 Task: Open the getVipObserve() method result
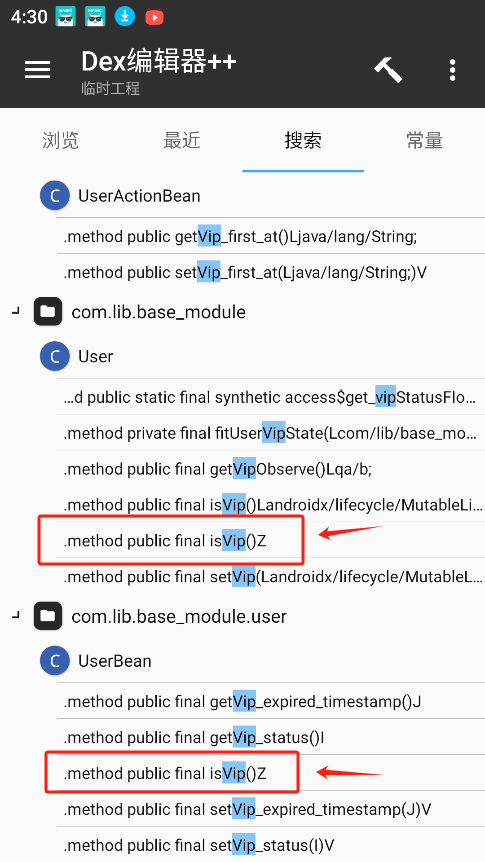[271, 469]
